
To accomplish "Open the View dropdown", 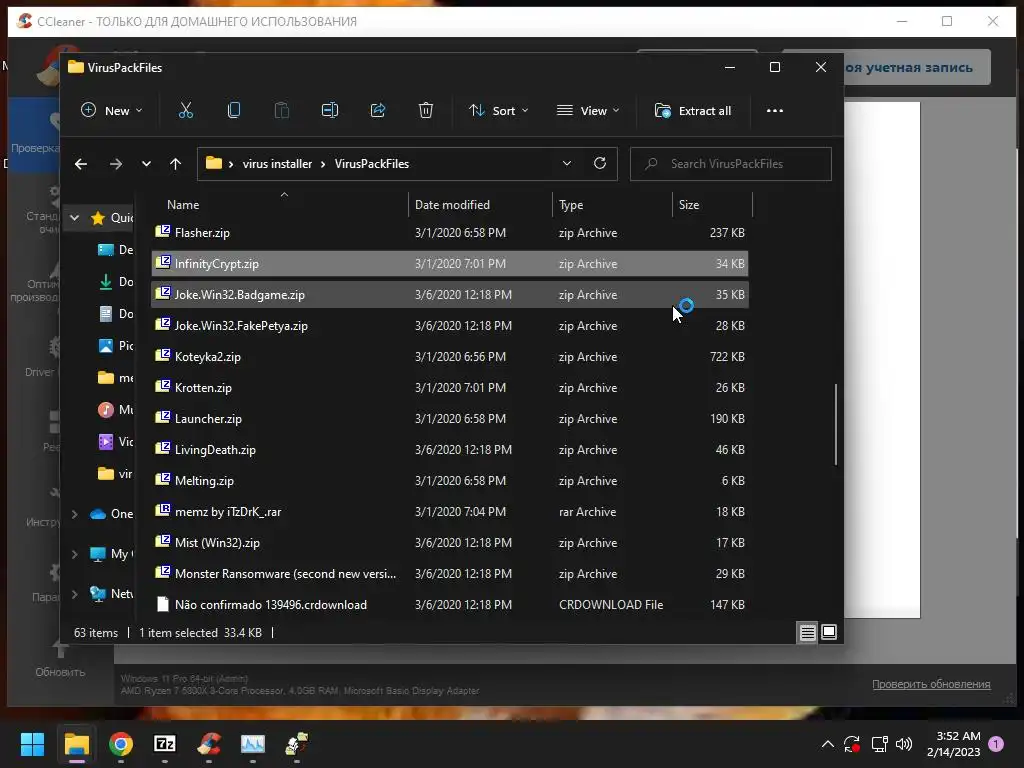I will click(x=588, y=110).
